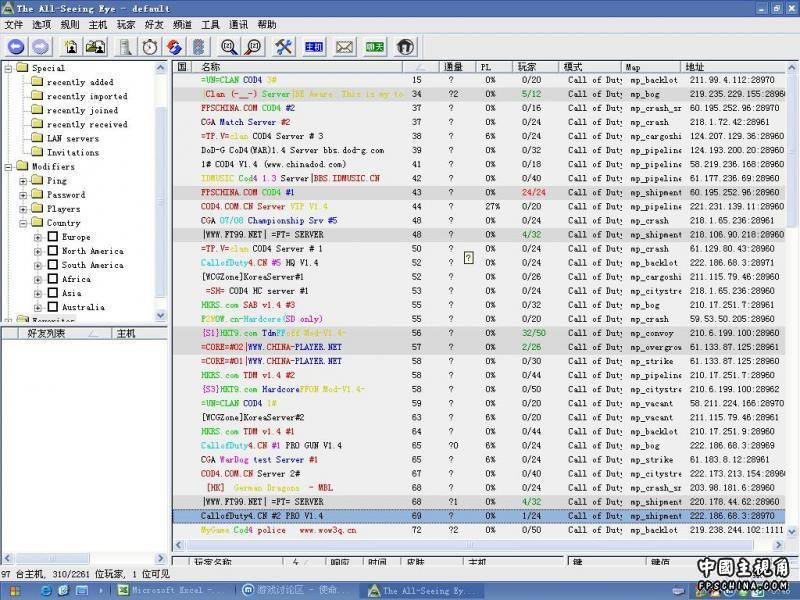Tick the North America checkbox
The height and width of the screenshot is (600, 800).
[53, 251]
